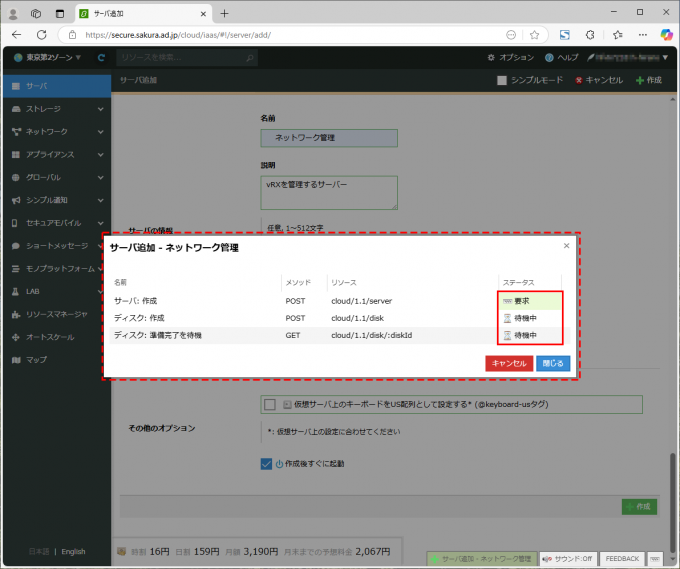680x569 pixels.
Task: Expand the セキュアモバイル sidebar section
Action: click(57, 223)
